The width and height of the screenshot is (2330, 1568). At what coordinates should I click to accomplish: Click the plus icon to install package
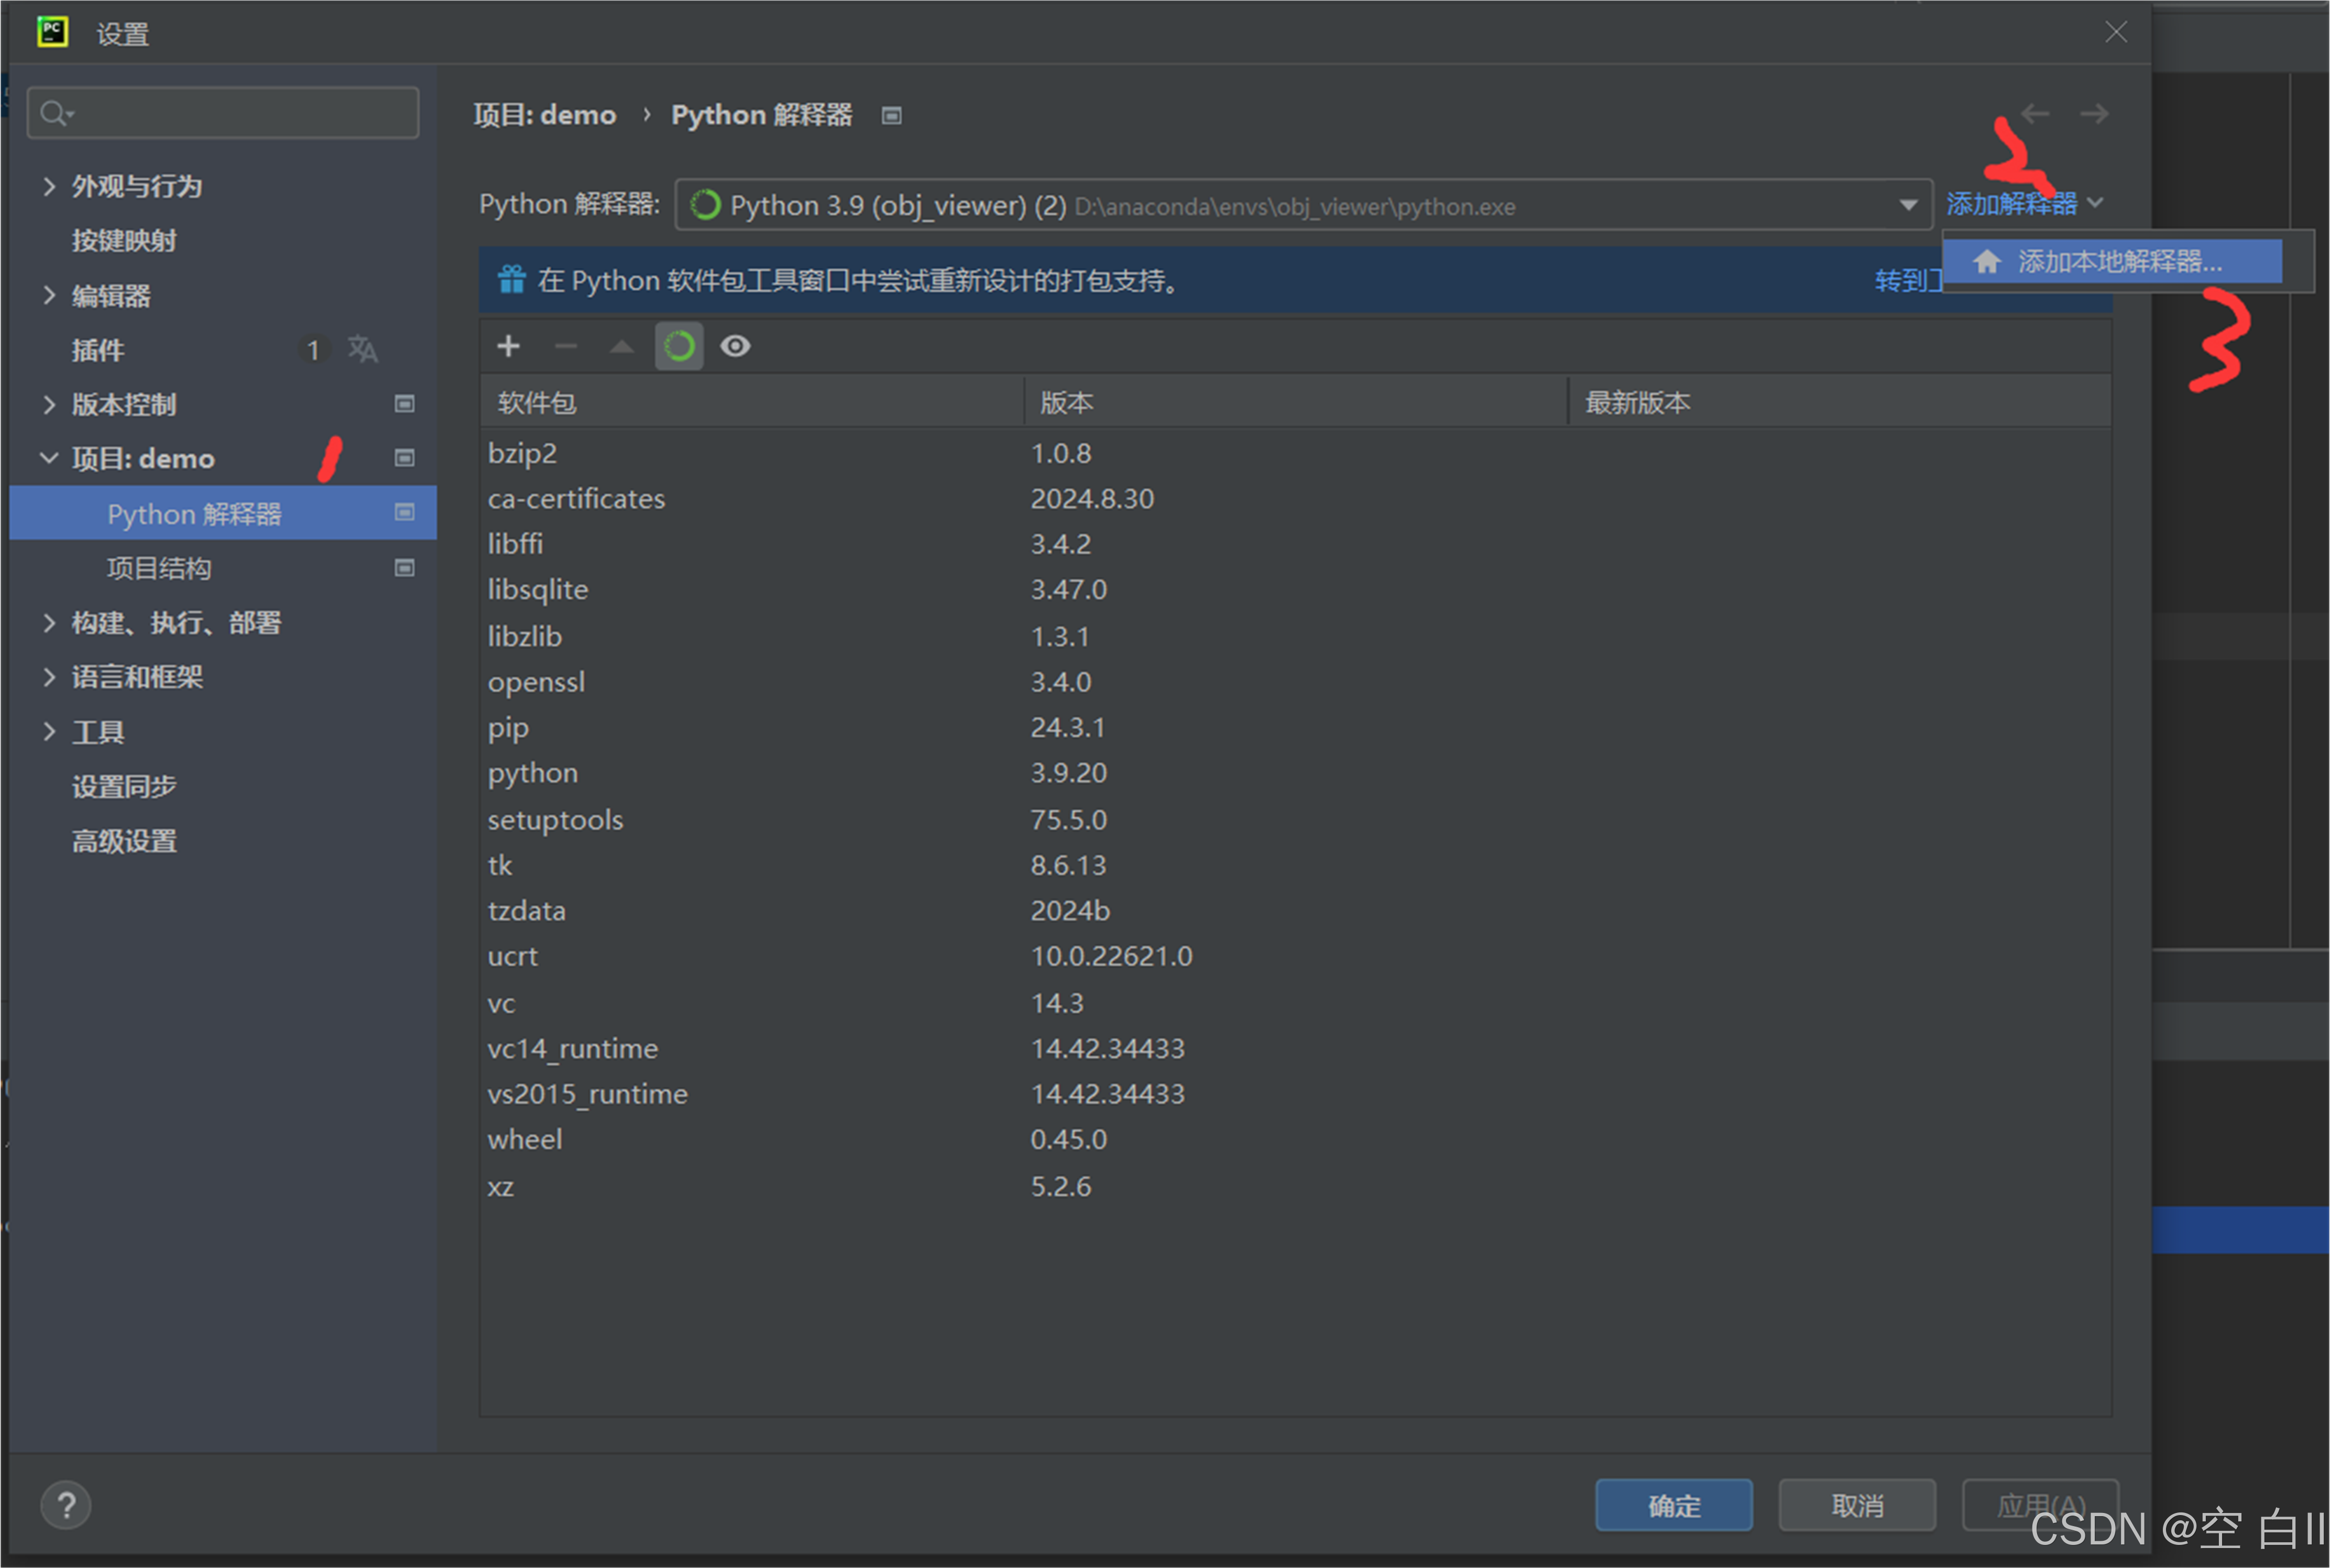[508, 346]
